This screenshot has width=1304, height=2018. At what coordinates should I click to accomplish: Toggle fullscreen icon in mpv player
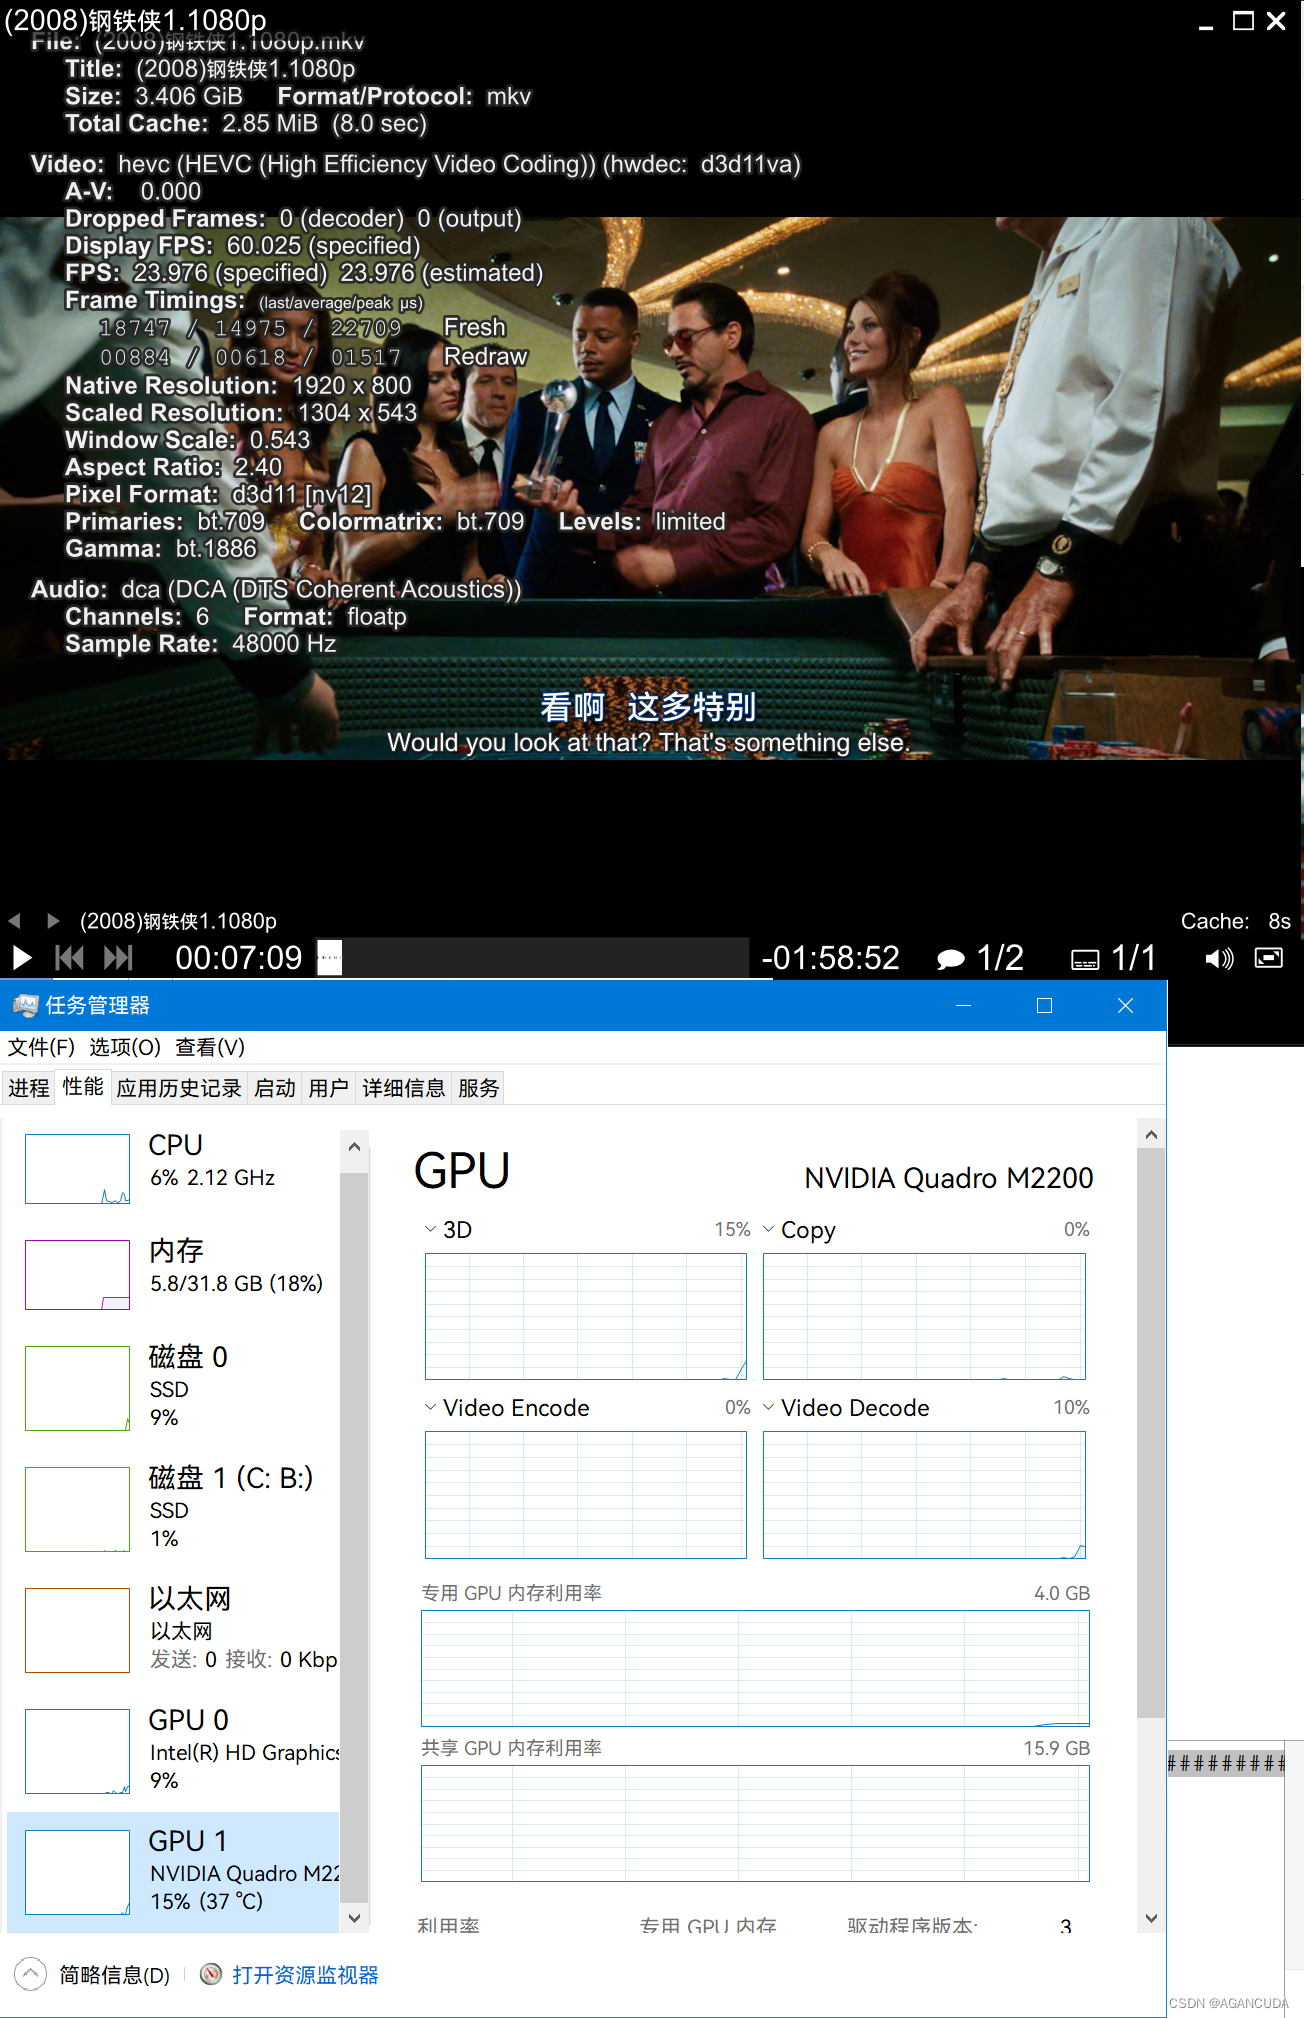1269,958
